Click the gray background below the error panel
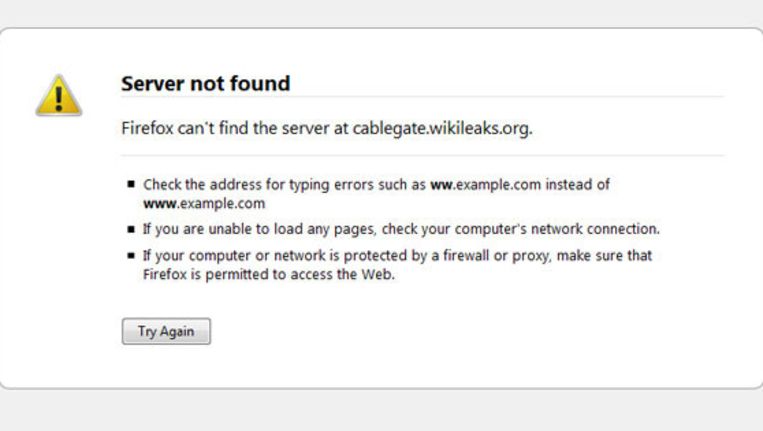Viewport: 763px width, 431px height. (381, 411)
